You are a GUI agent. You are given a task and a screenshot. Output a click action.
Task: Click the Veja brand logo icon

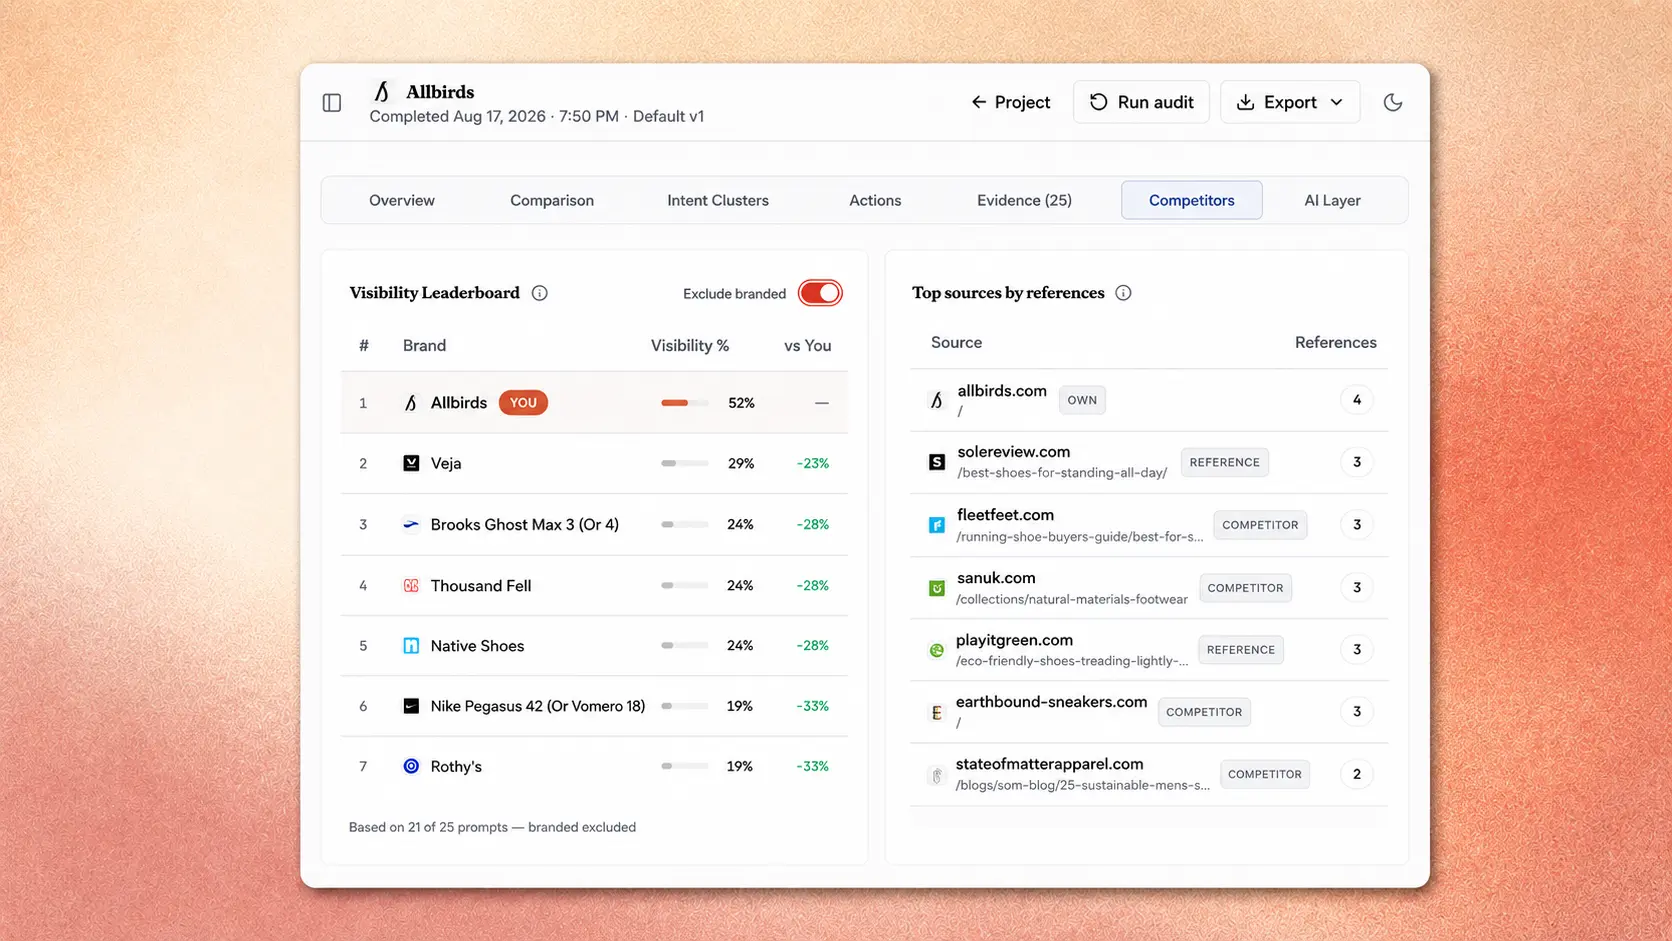point(411,463)
